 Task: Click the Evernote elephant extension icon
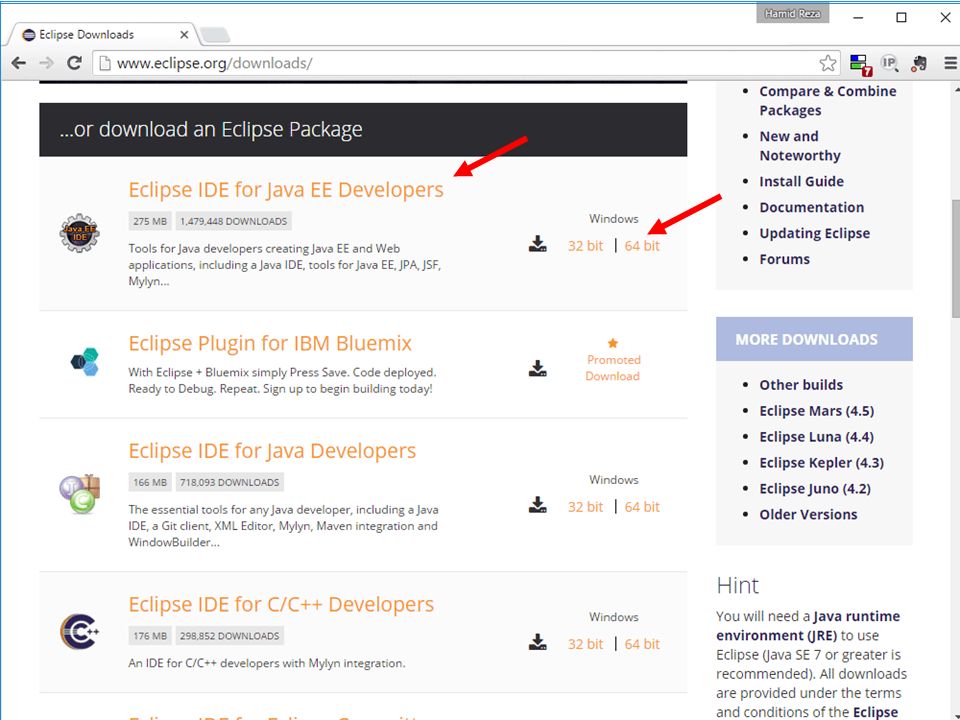[x=919, y=62]
